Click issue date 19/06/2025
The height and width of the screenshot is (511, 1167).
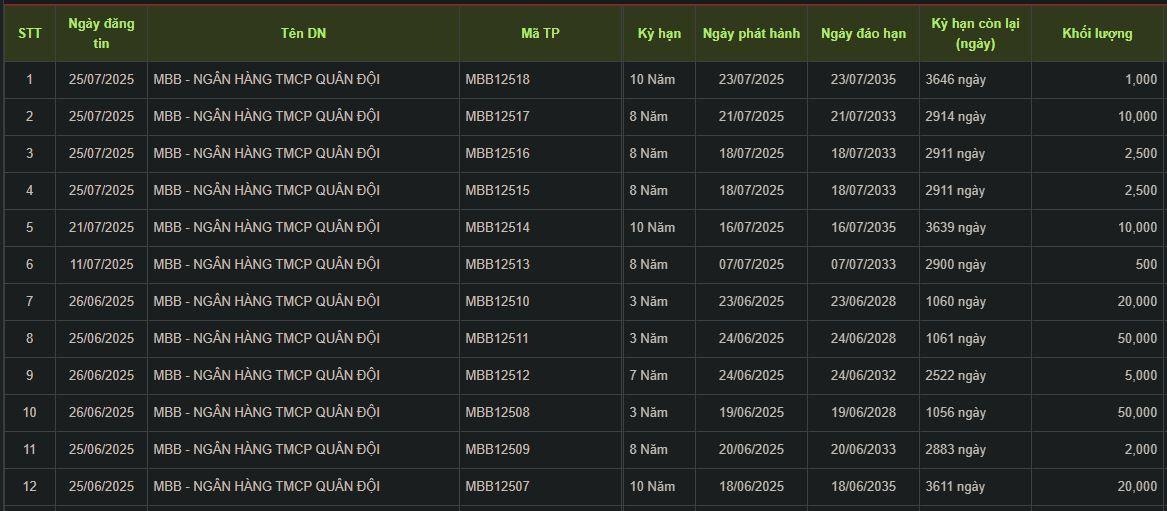tap(752, 412)
